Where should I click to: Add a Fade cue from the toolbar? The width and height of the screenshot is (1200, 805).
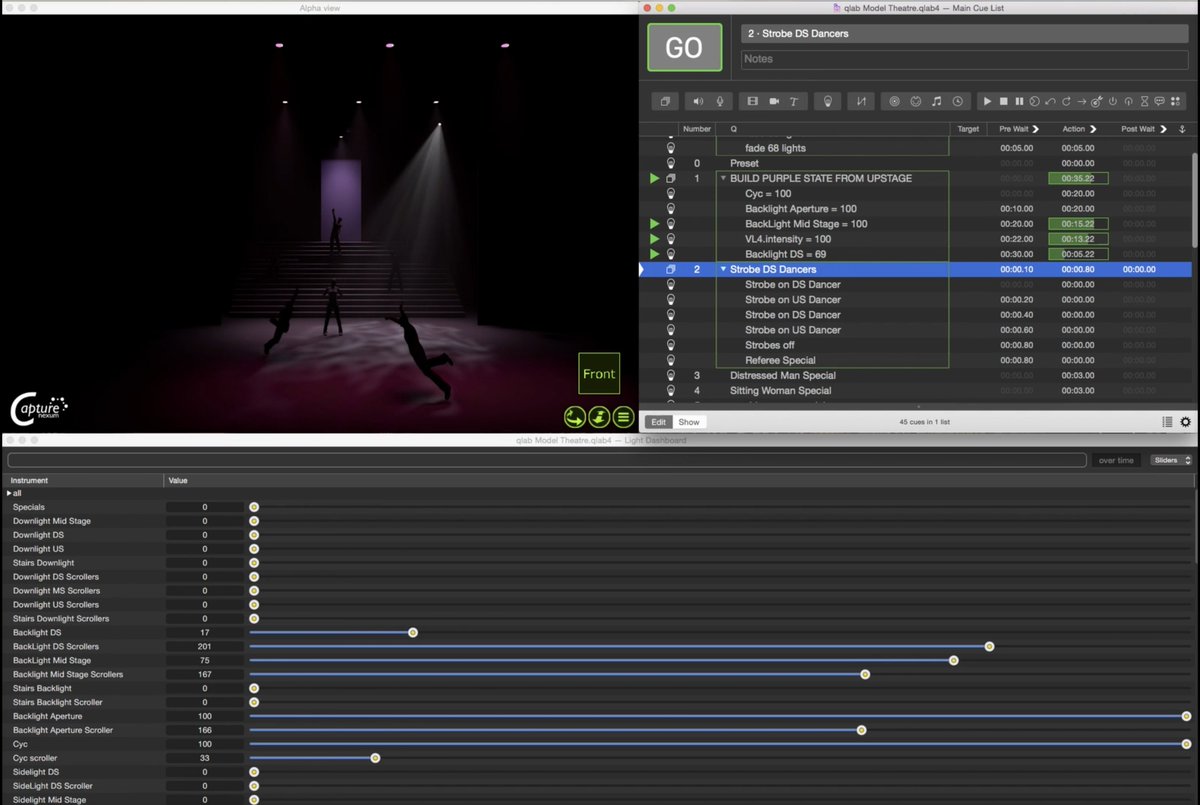pyautogui.click(x=861, y=101)
